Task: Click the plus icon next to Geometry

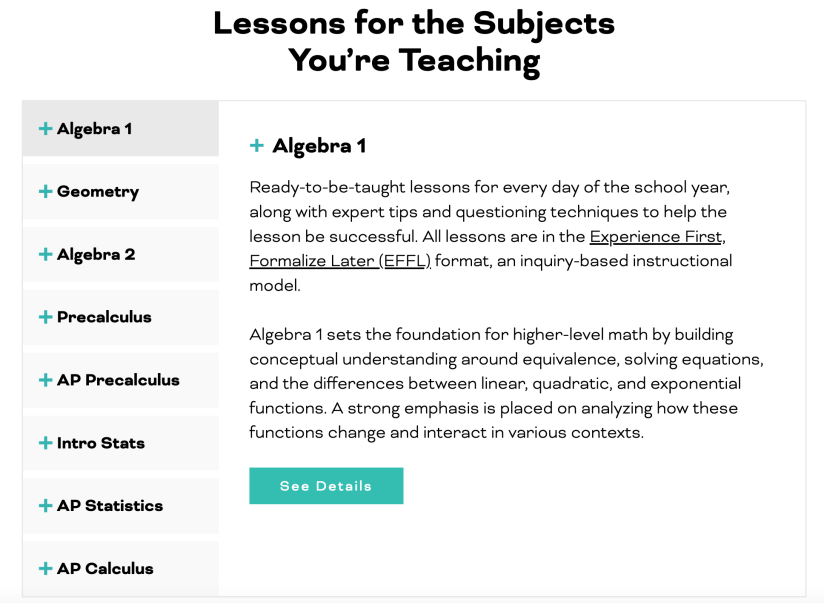Action: pos(45,192)
